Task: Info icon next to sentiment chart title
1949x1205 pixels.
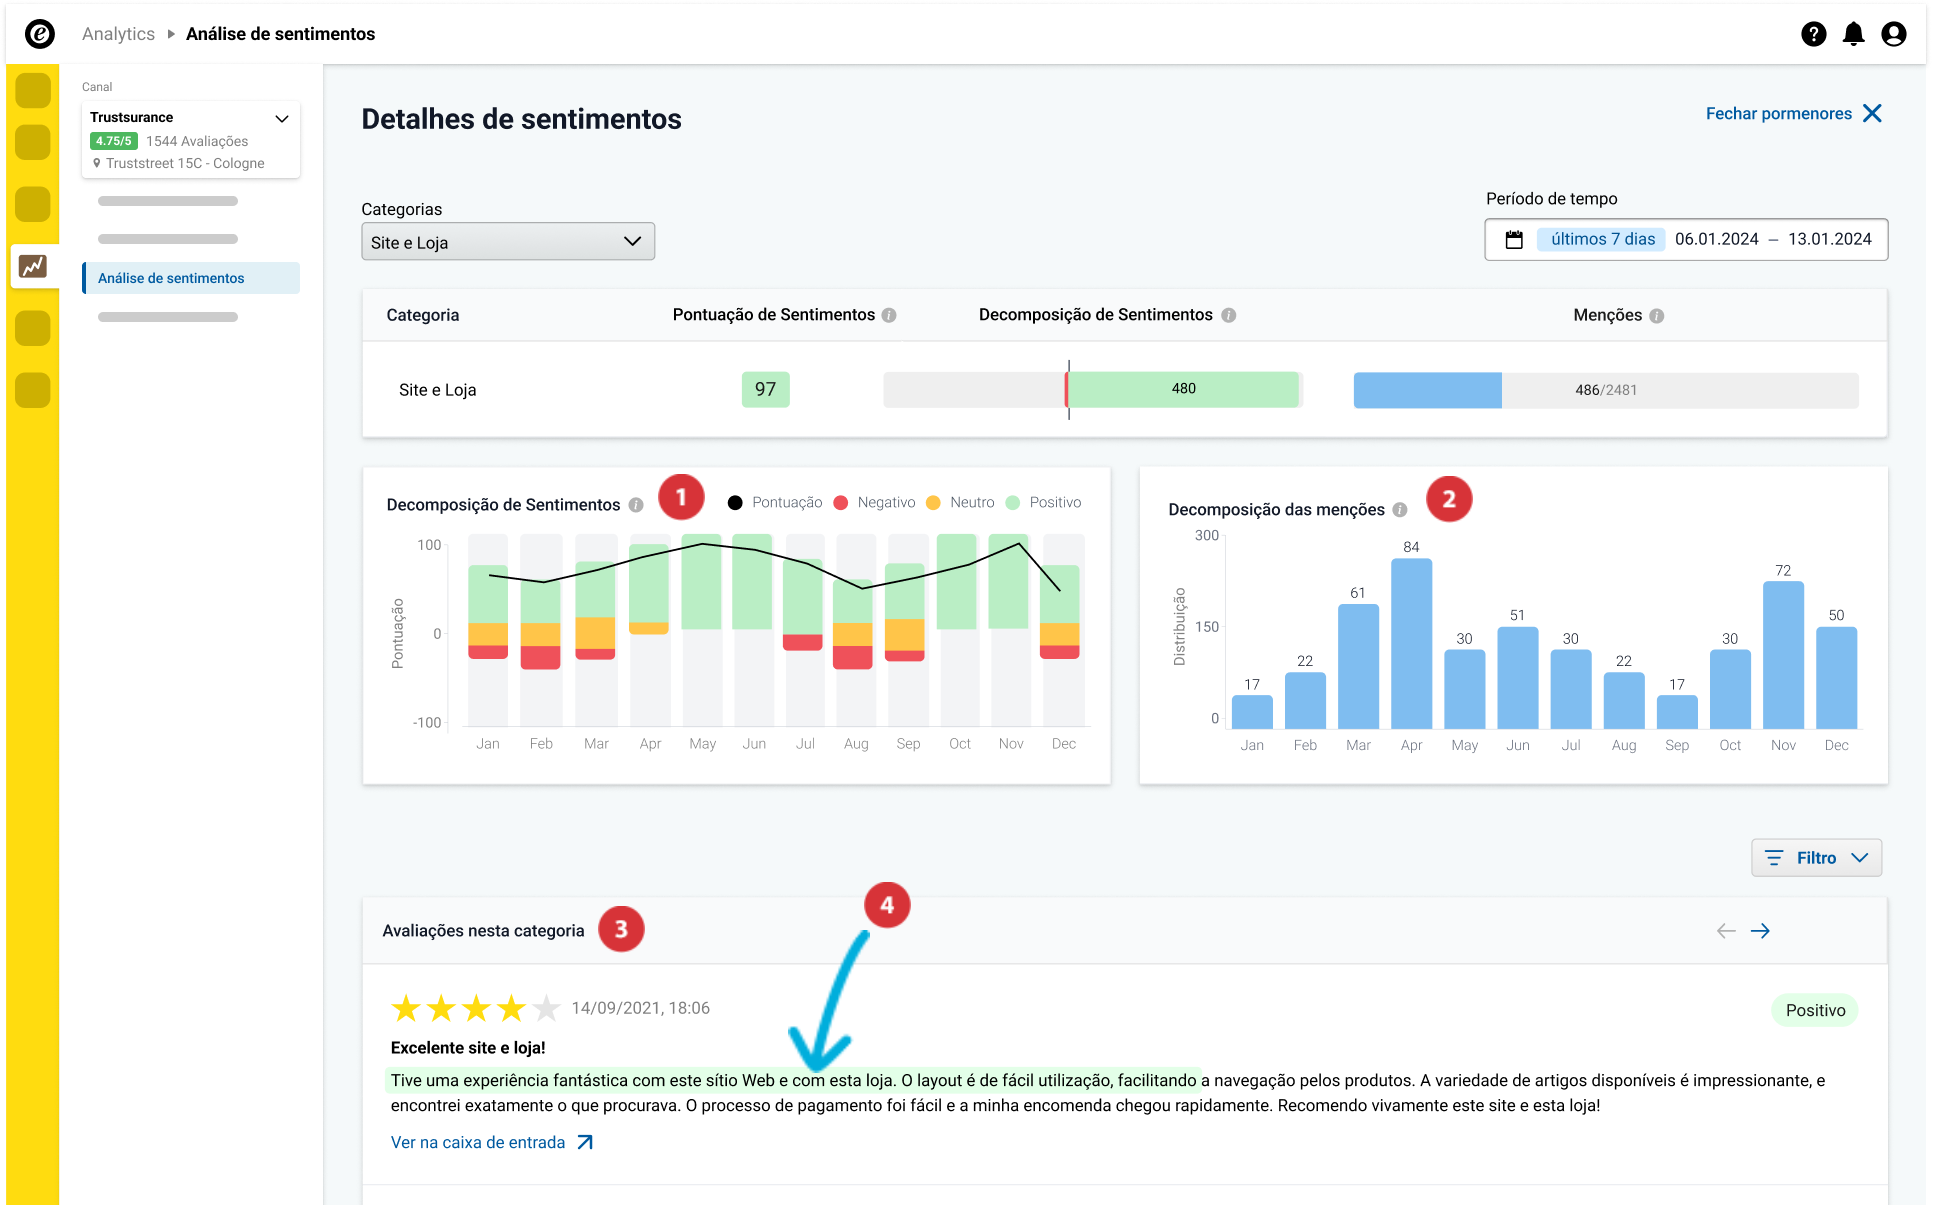Action: [x=636, y=505]
